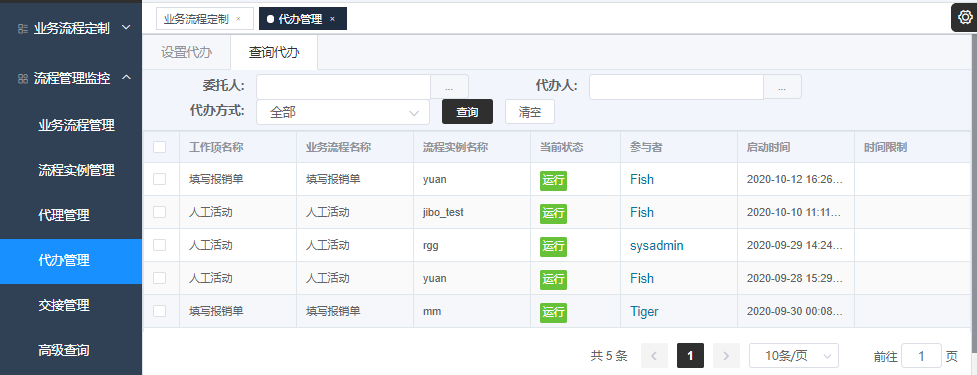
Task: Toggle the select-all header checkbox
Action: [160, 147]
